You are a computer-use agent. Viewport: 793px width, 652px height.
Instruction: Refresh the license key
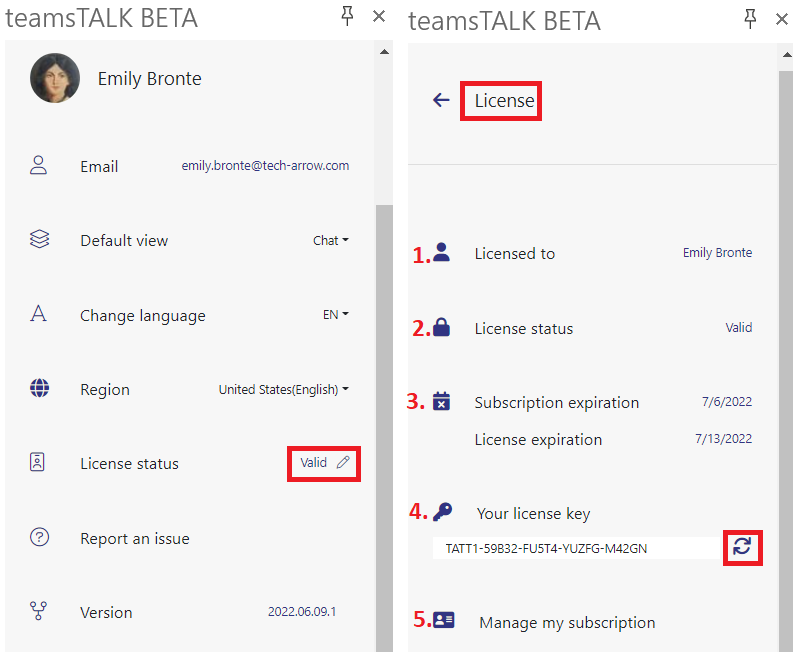tap(742, 546)
